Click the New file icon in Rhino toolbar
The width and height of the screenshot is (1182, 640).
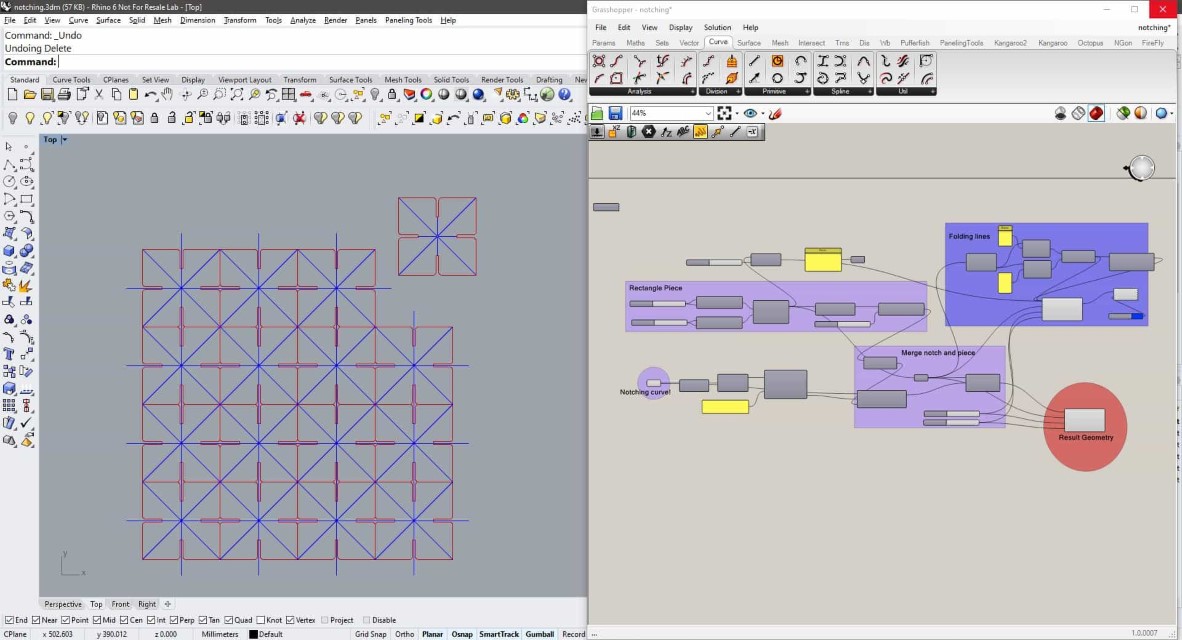[12, 94]
